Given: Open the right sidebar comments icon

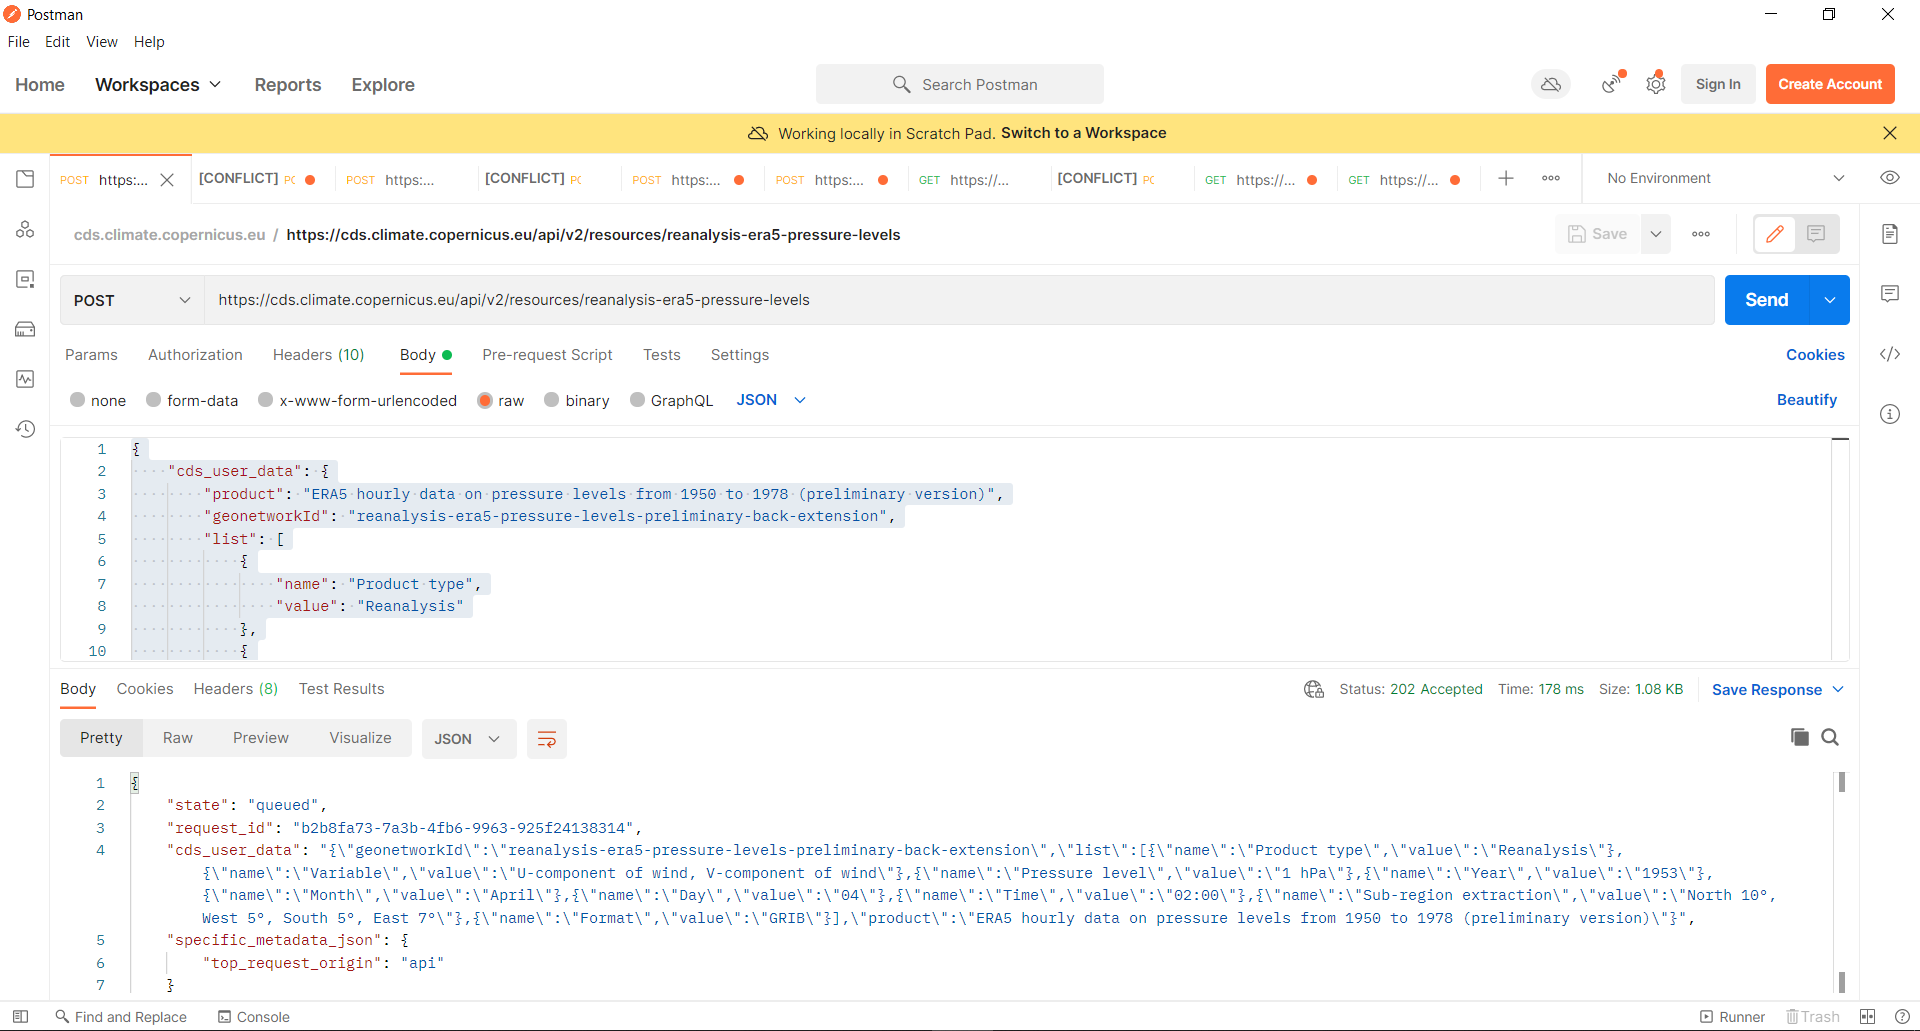Looking at the screenshot, I should click(x=1889, y=294).
